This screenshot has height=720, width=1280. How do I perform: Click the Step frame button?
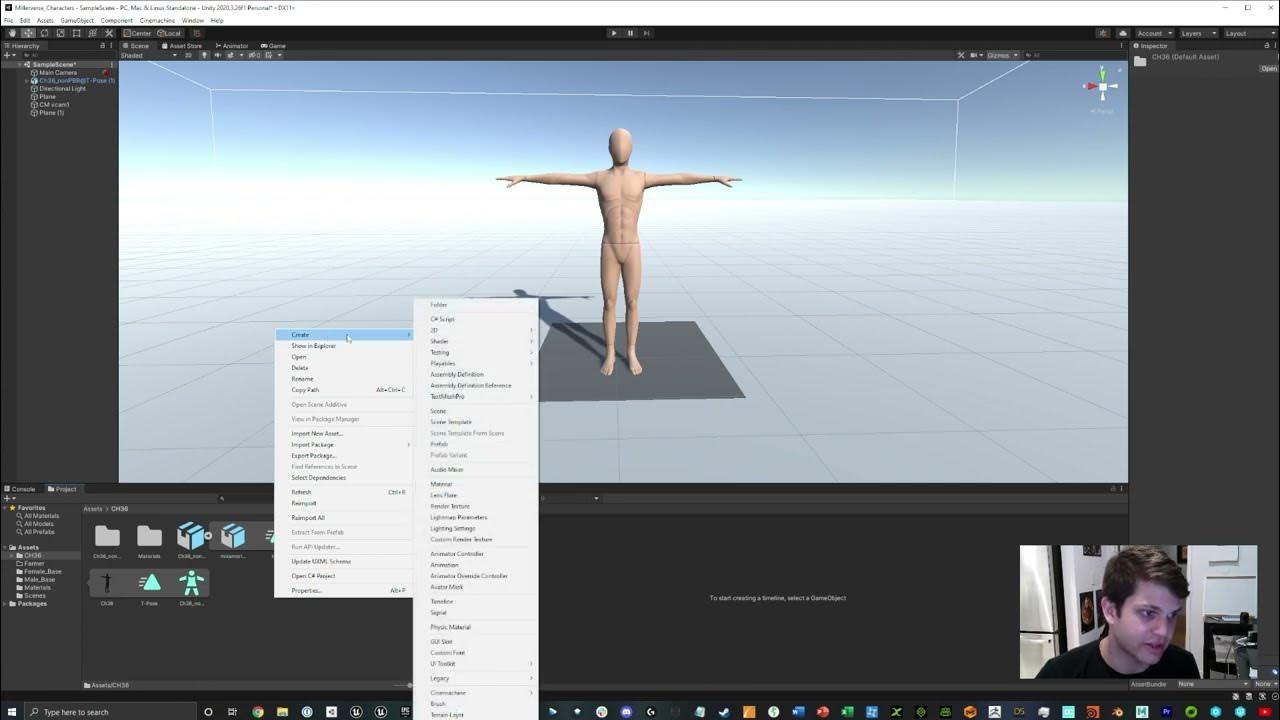[646, 33]
